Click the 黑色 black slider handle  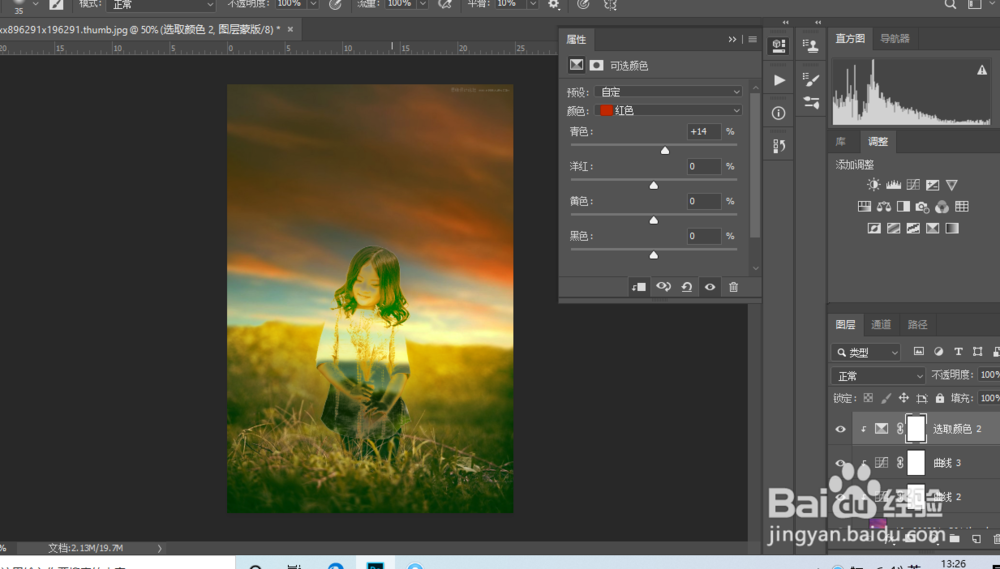pyautogui.click(x=653, y=255)
